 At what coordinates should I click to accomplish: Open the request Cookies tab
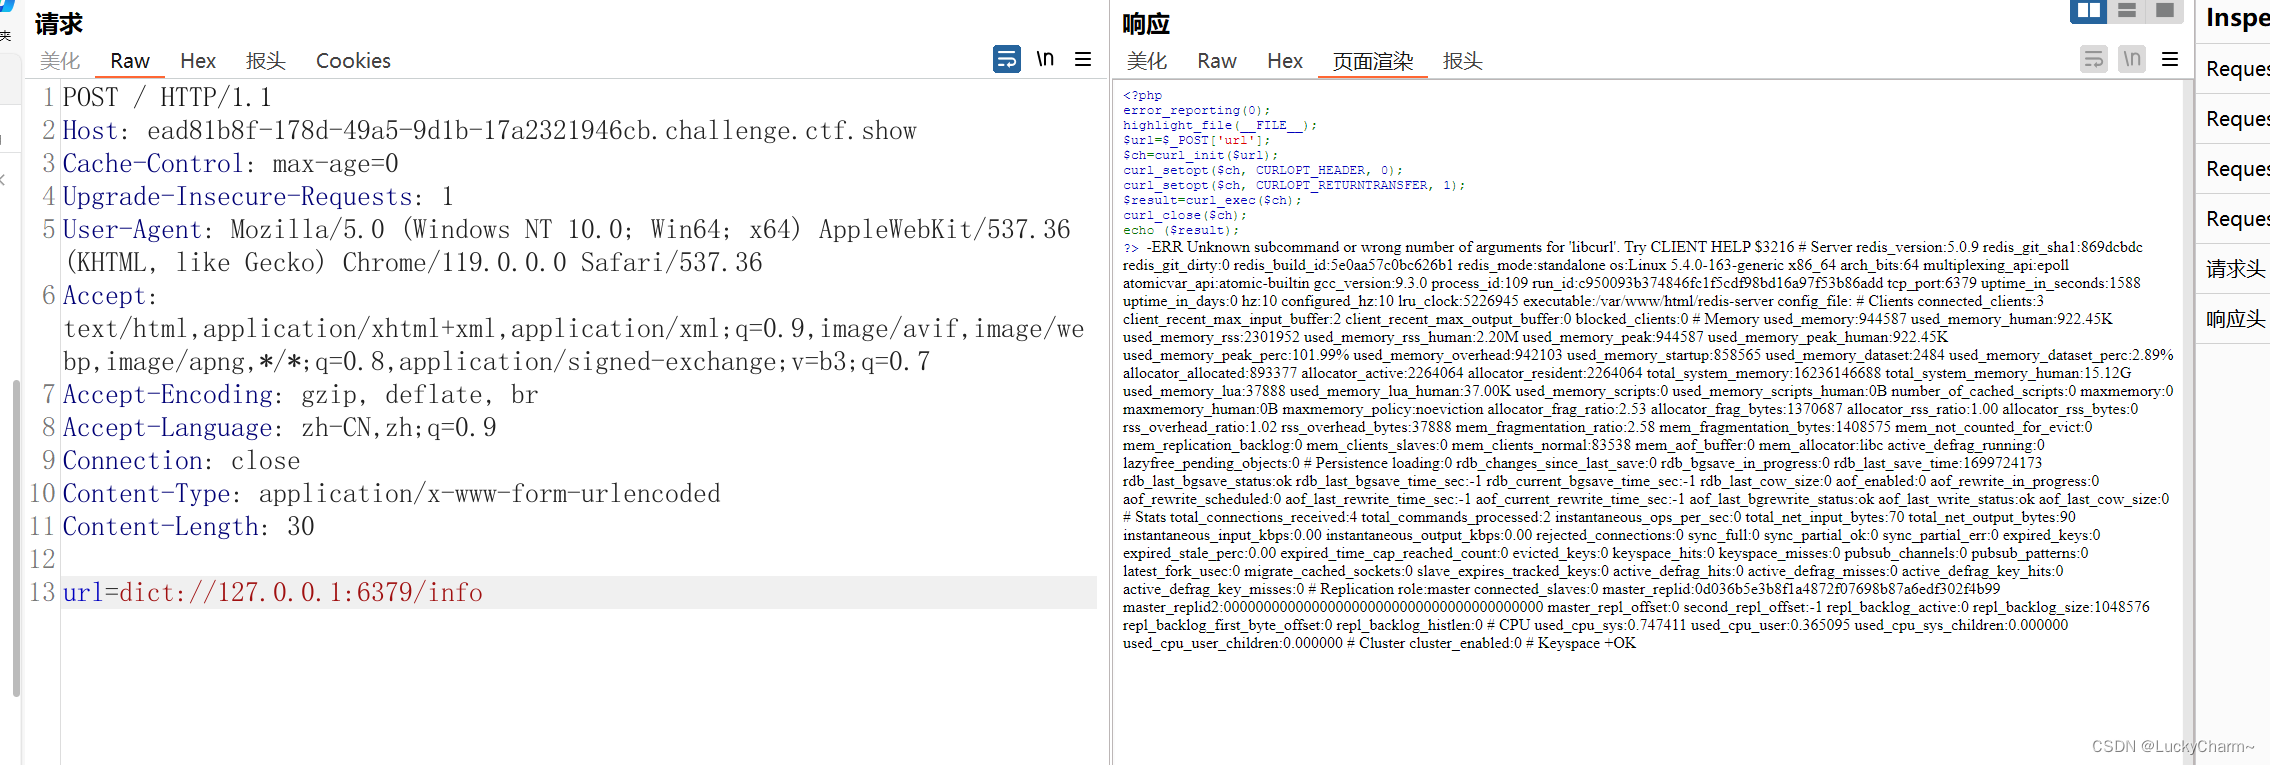coord(353,61)
